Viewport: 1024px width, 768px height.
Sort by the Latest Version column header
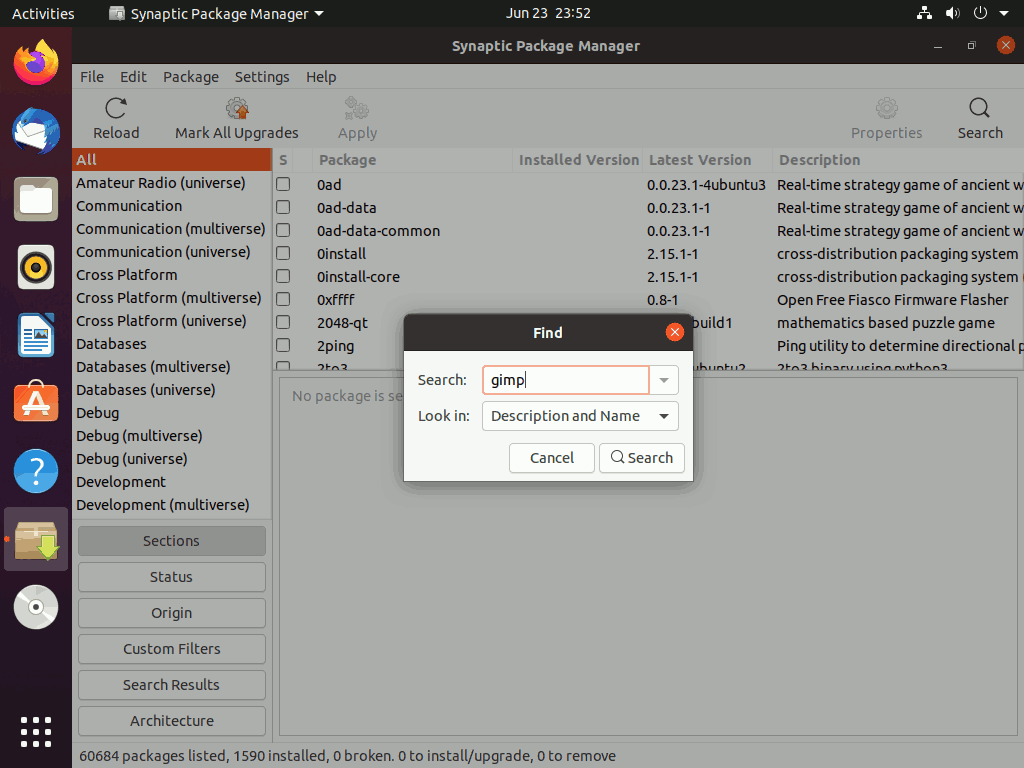[707, 160]
